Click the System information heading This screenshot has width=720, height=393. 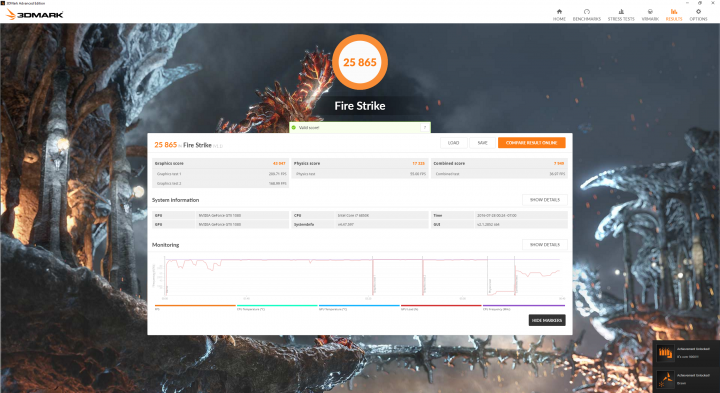[175, 200]
